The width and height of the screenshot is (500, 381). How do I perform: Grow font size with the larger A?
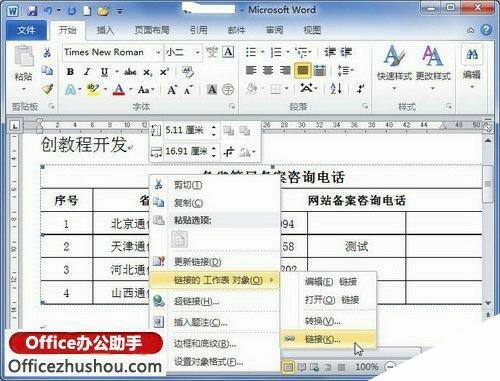coord(172,89)
